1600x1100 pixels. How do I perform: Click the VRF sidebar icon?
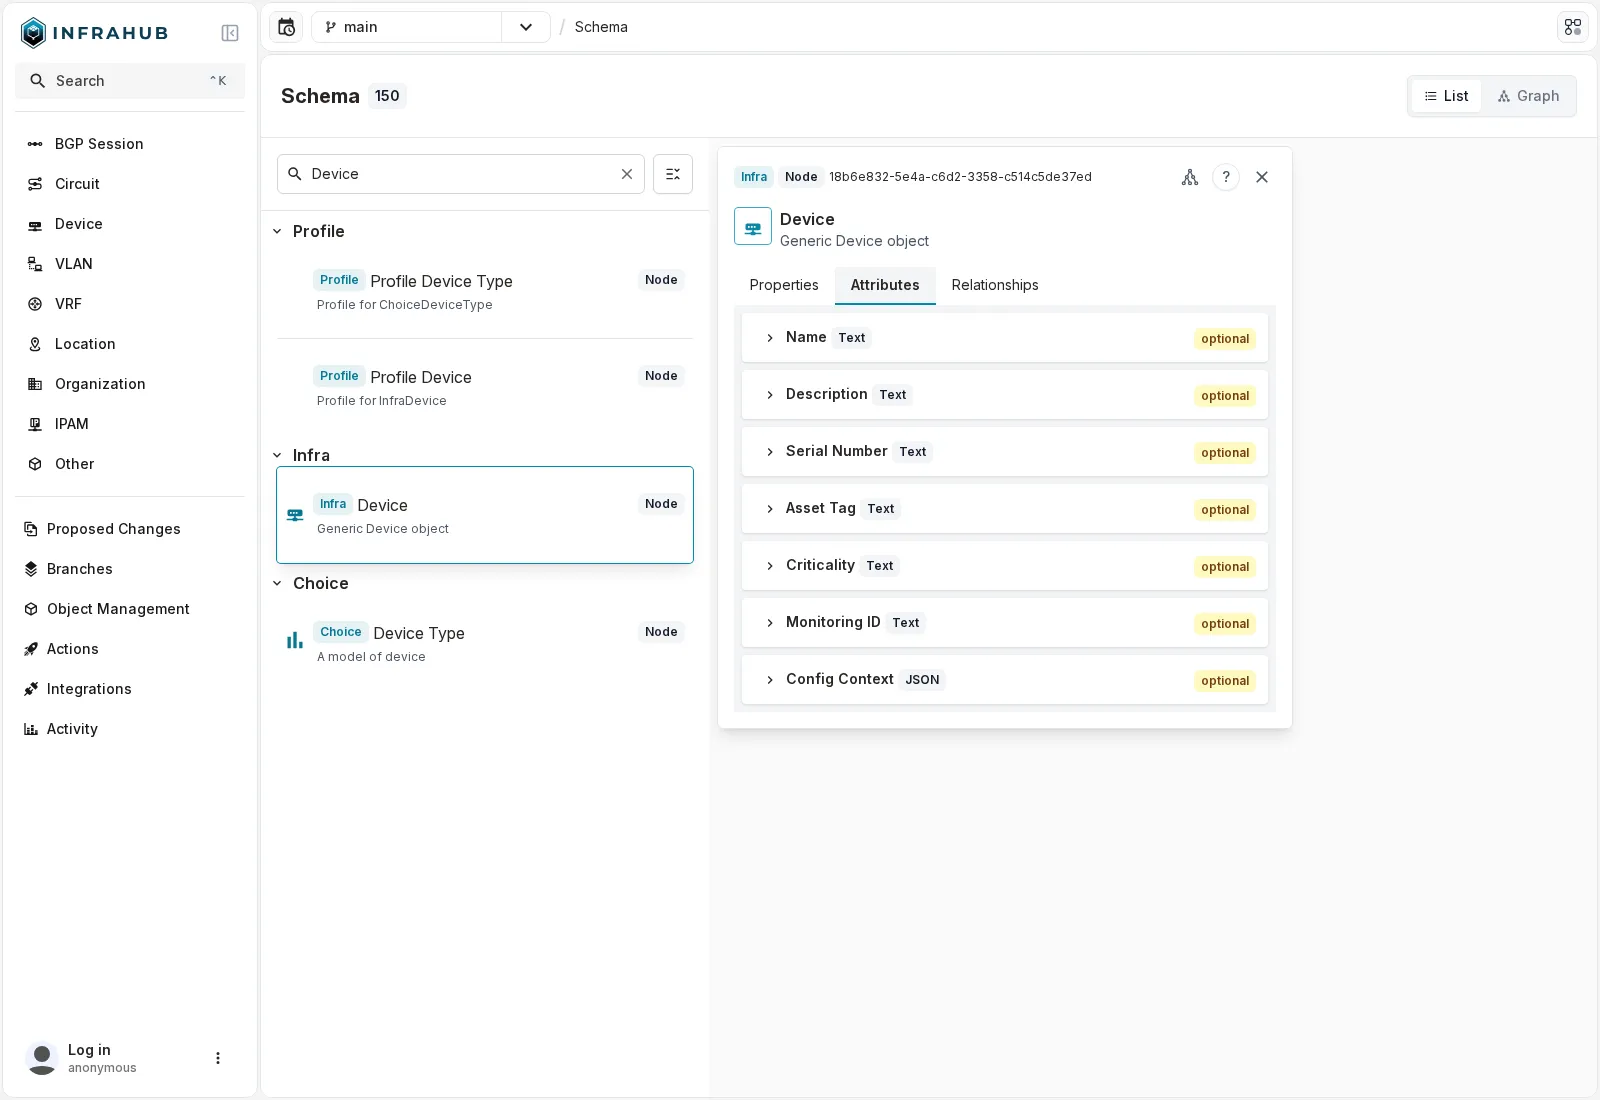(x=35, y=304)
